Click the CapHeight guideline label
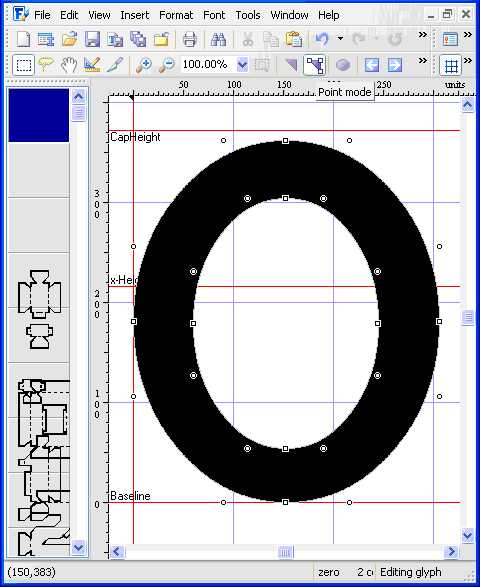 coord(135,137)
